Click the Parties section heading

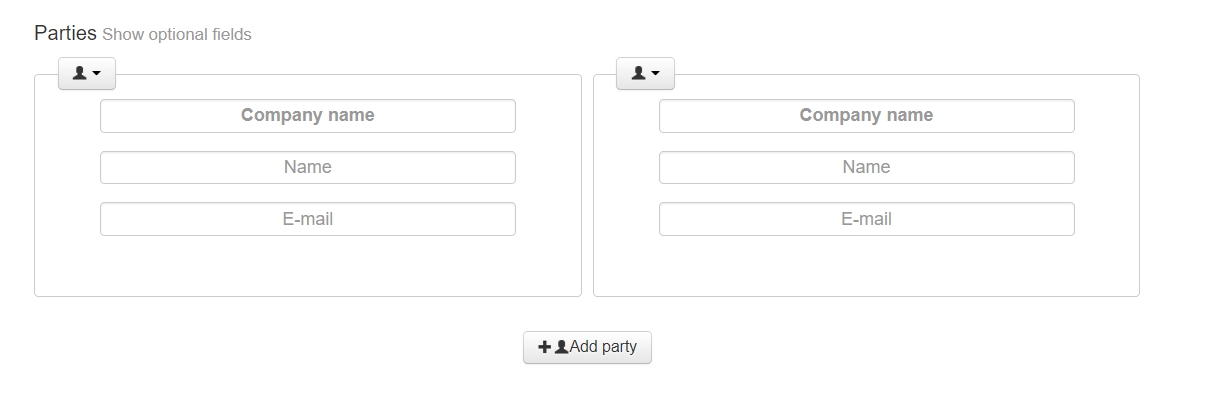65,33
